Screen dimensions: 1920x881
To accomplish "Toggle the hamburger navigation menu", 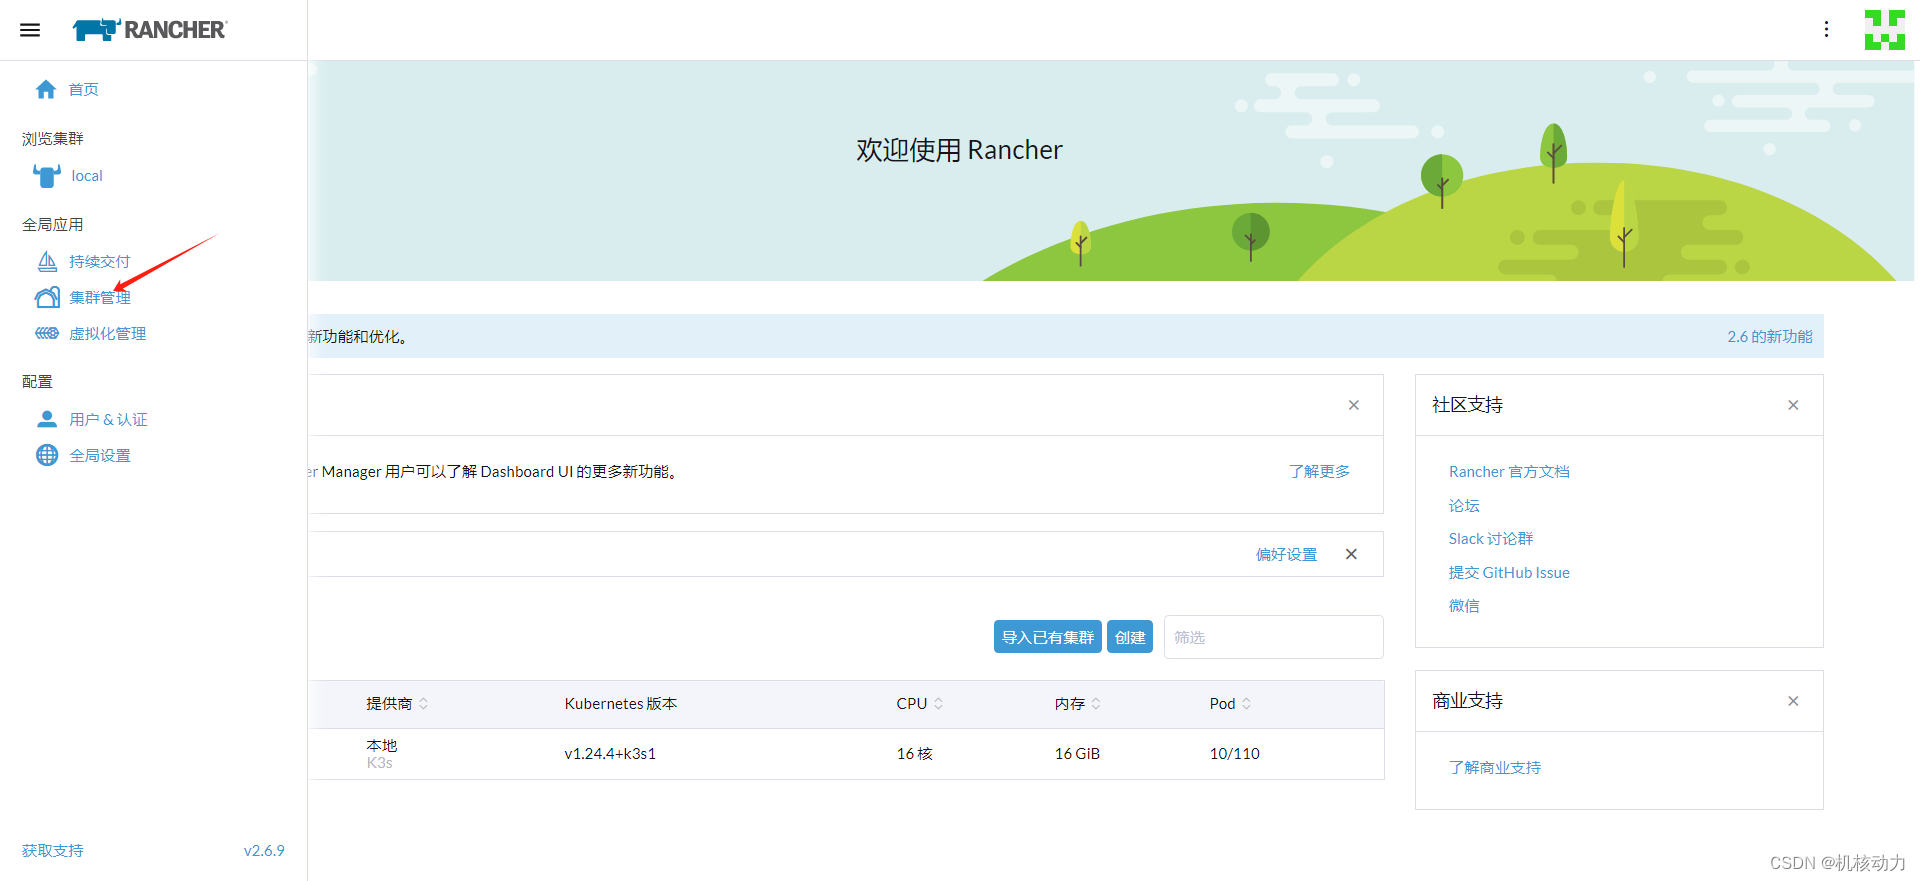I will click(30, 30).
